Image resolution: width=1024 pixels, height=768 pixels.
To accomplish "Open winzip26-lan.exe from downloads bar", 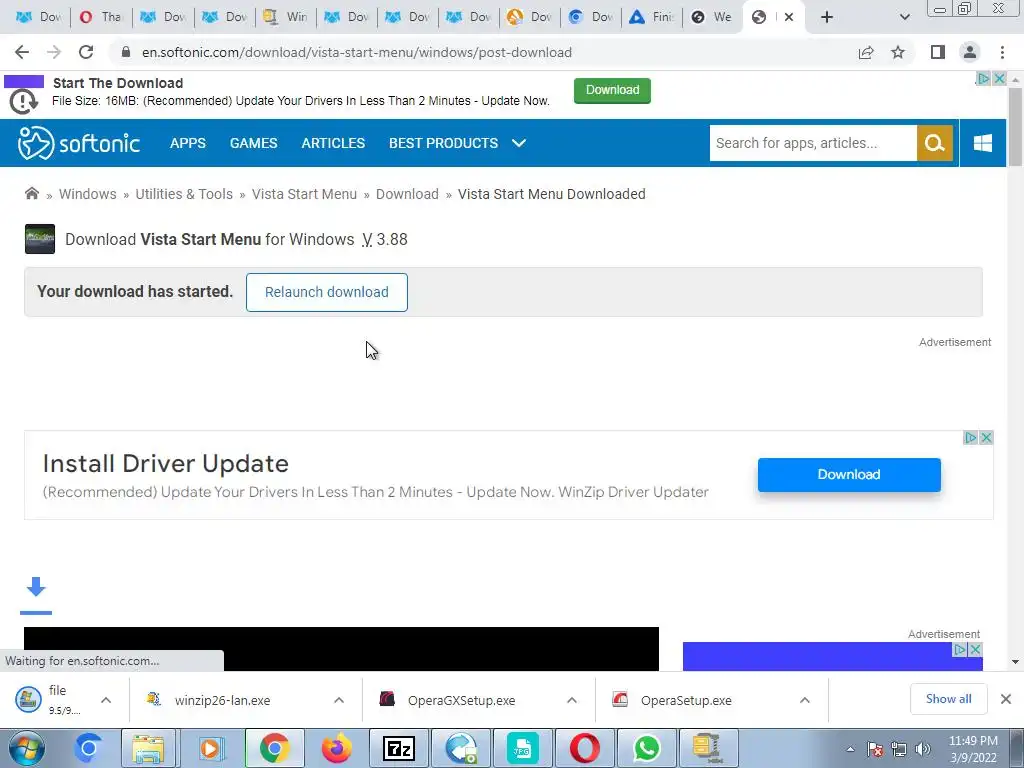I will click(x=222, y=700).
